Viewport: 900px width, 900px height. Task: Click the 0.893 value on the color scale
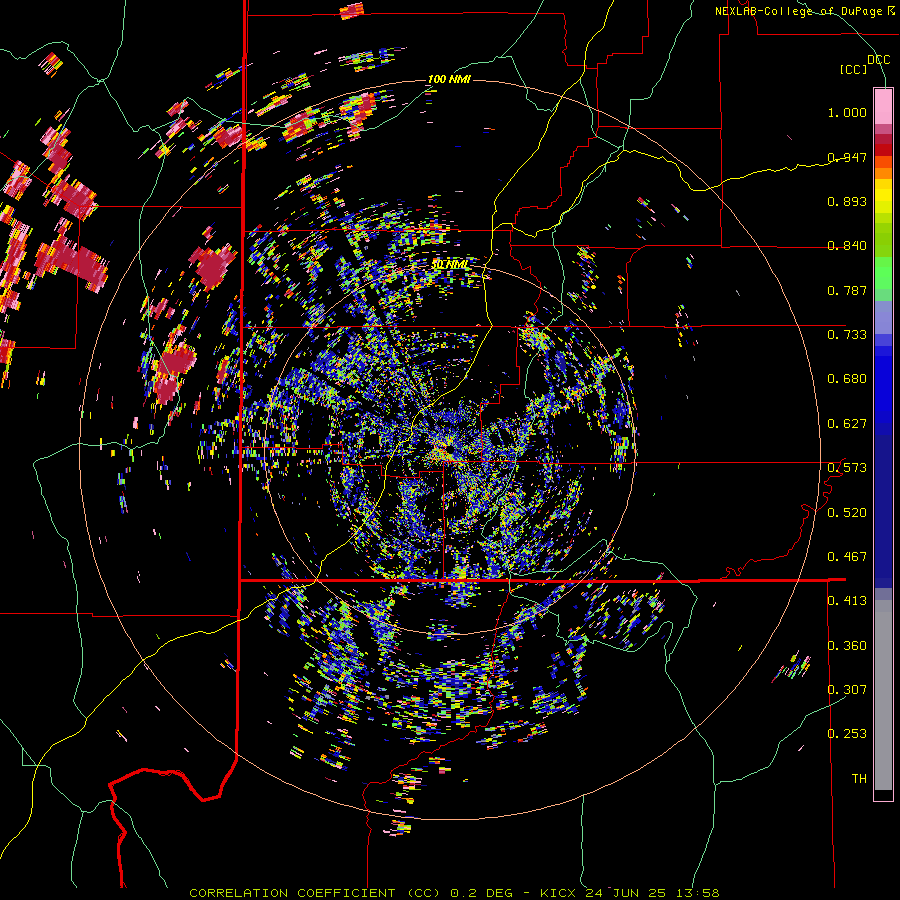(847, 201)
